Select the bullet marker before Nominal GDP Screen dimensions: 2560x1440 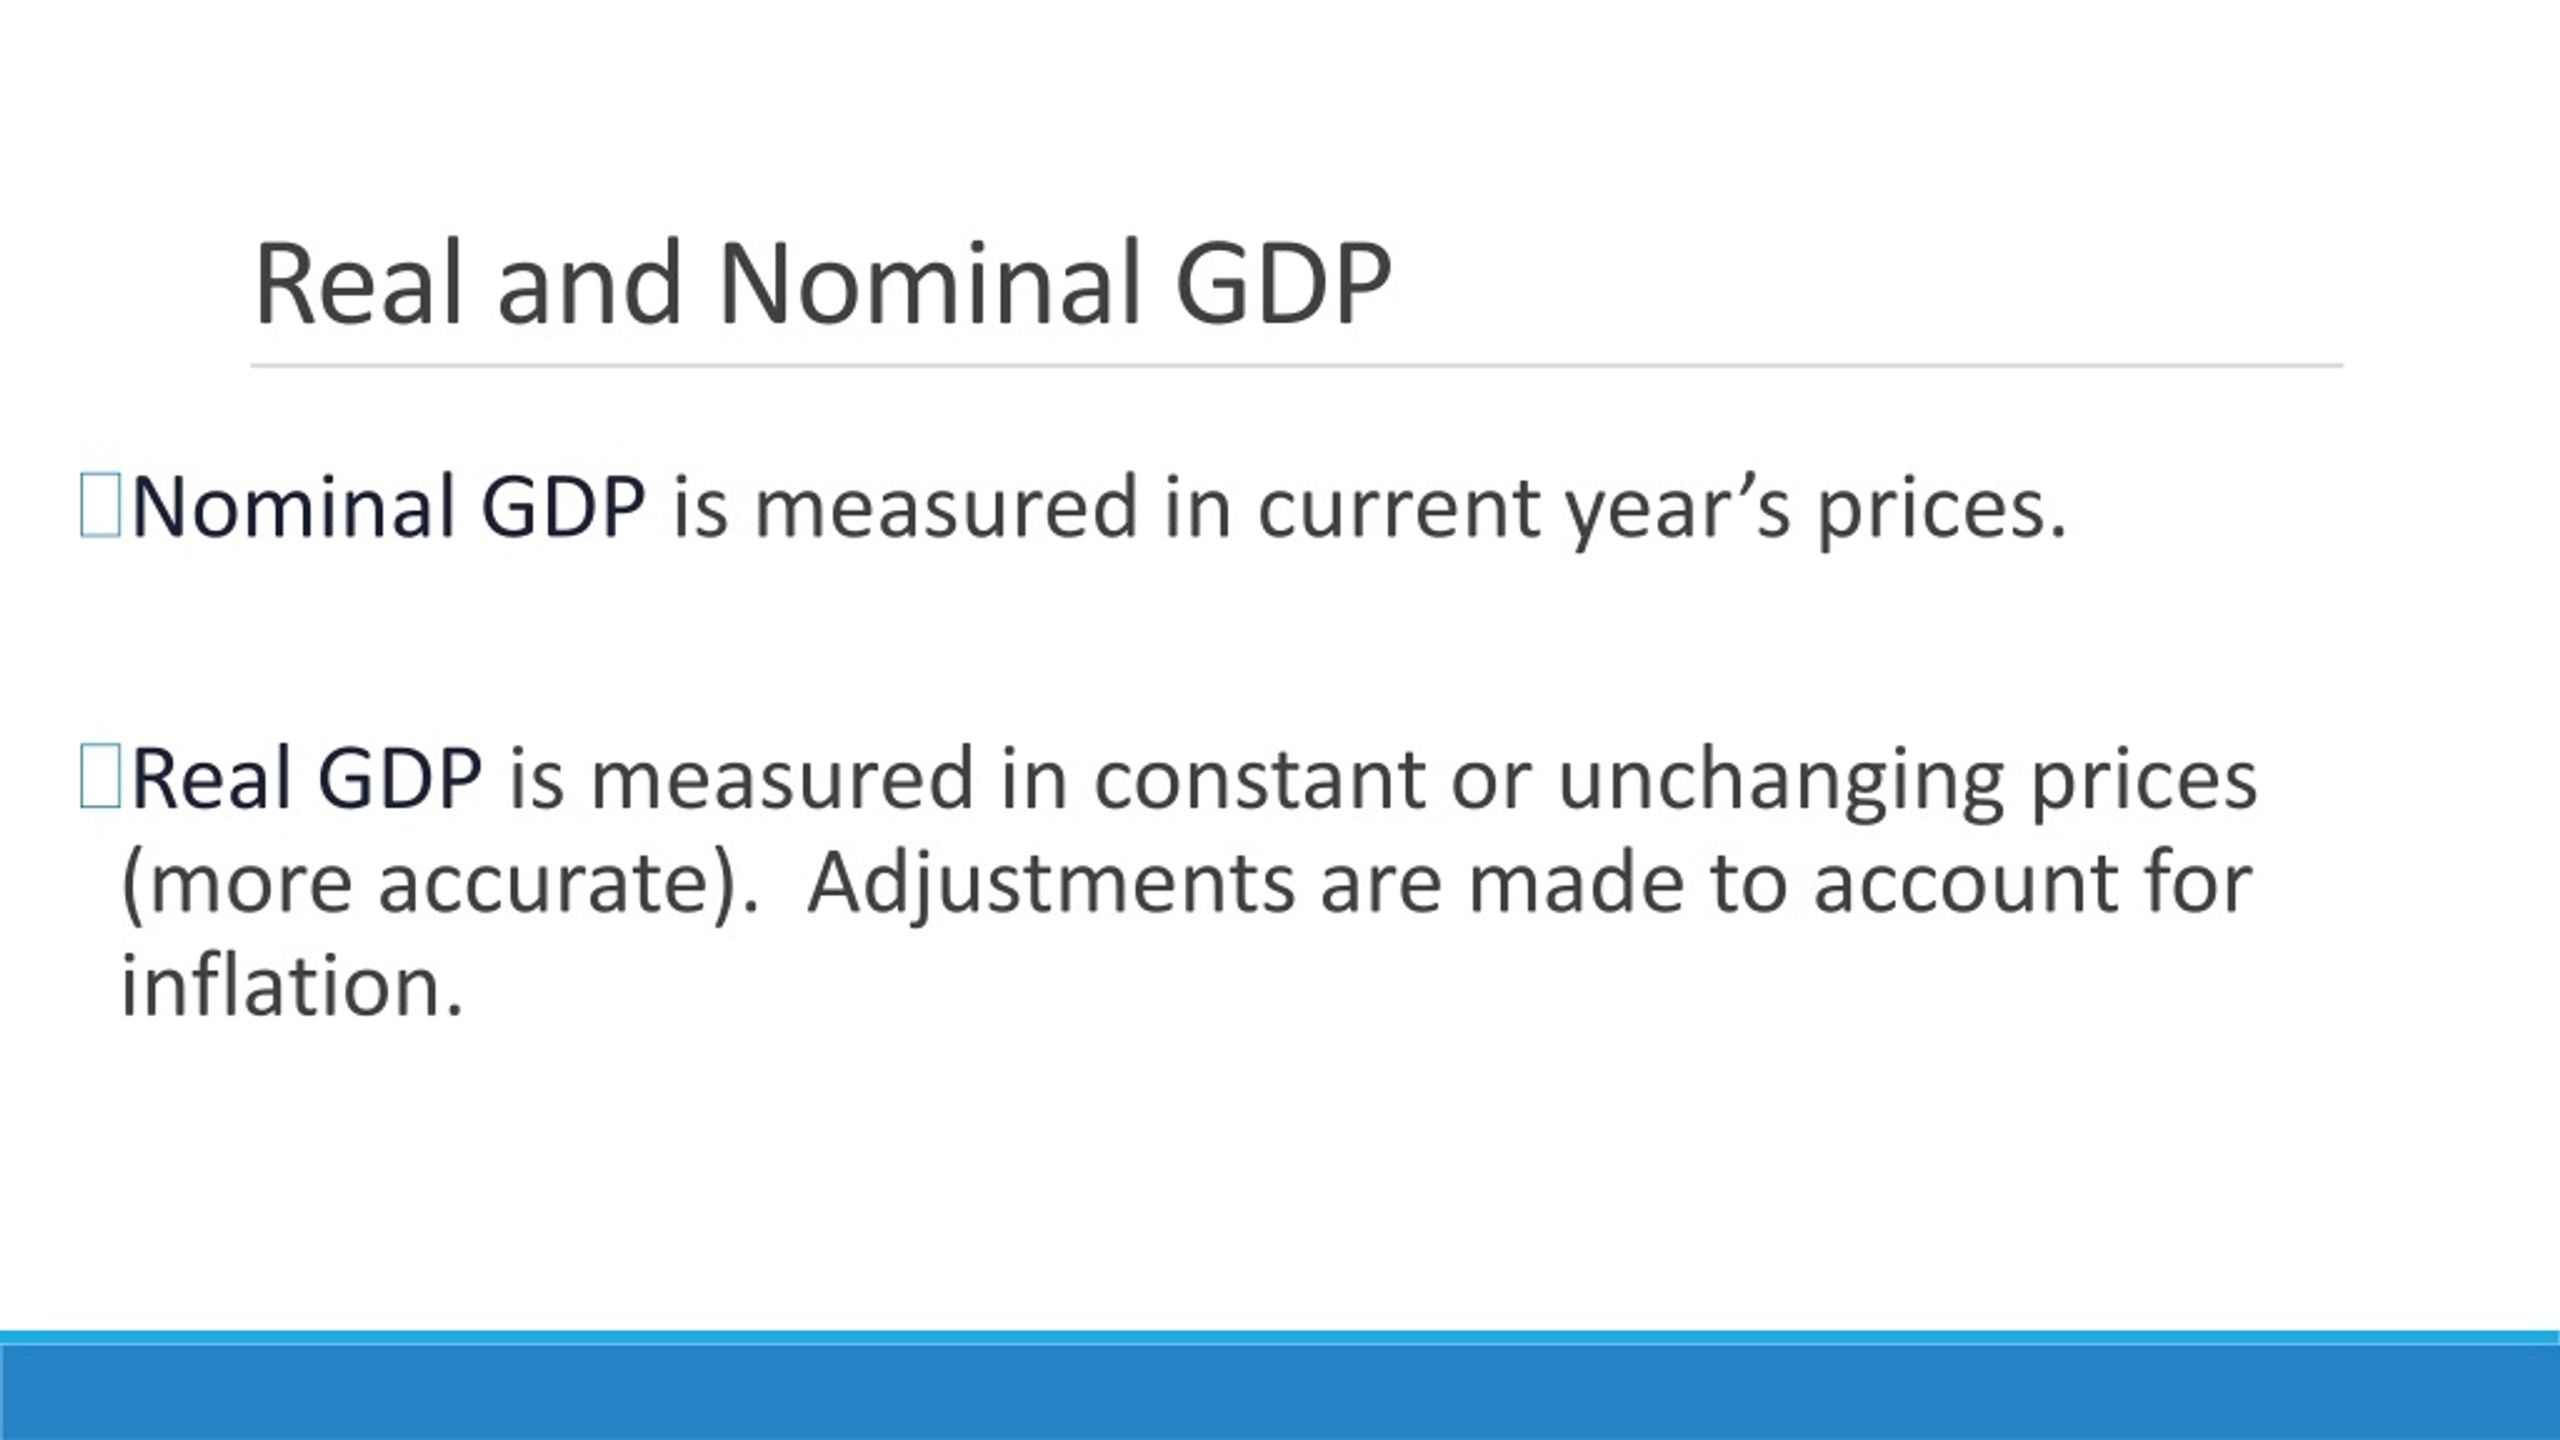pyautogui.click(x=100, y=506)
